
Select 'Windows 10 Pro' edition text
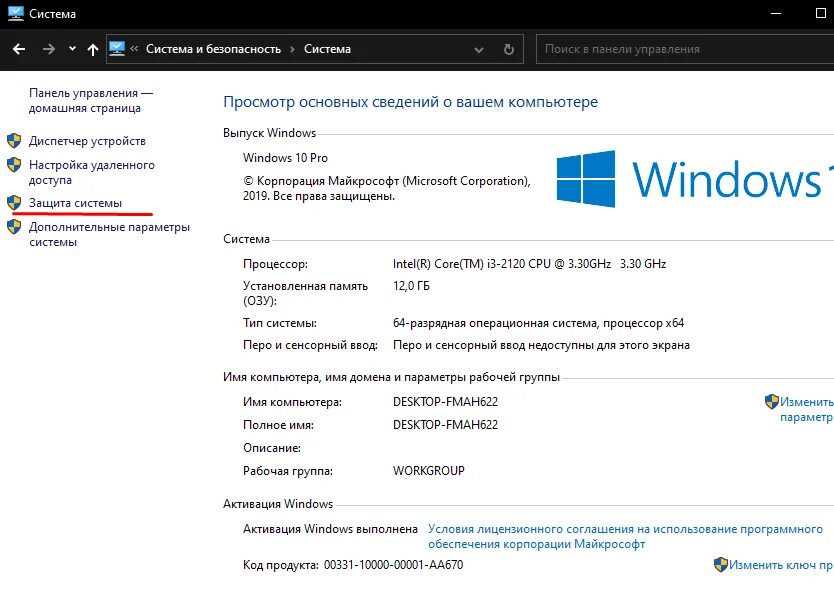tap(285, 158)
